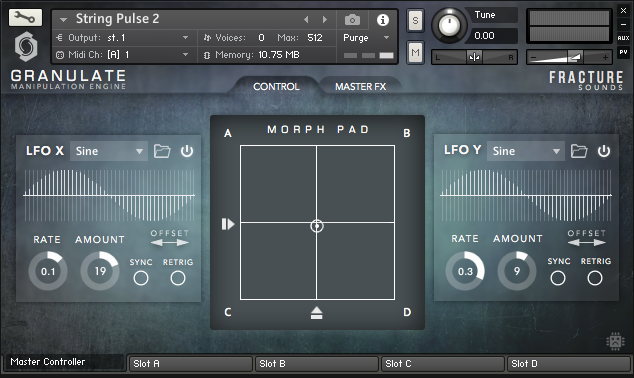
Task: Enable LFO X Sync
Action: point(141,278)
